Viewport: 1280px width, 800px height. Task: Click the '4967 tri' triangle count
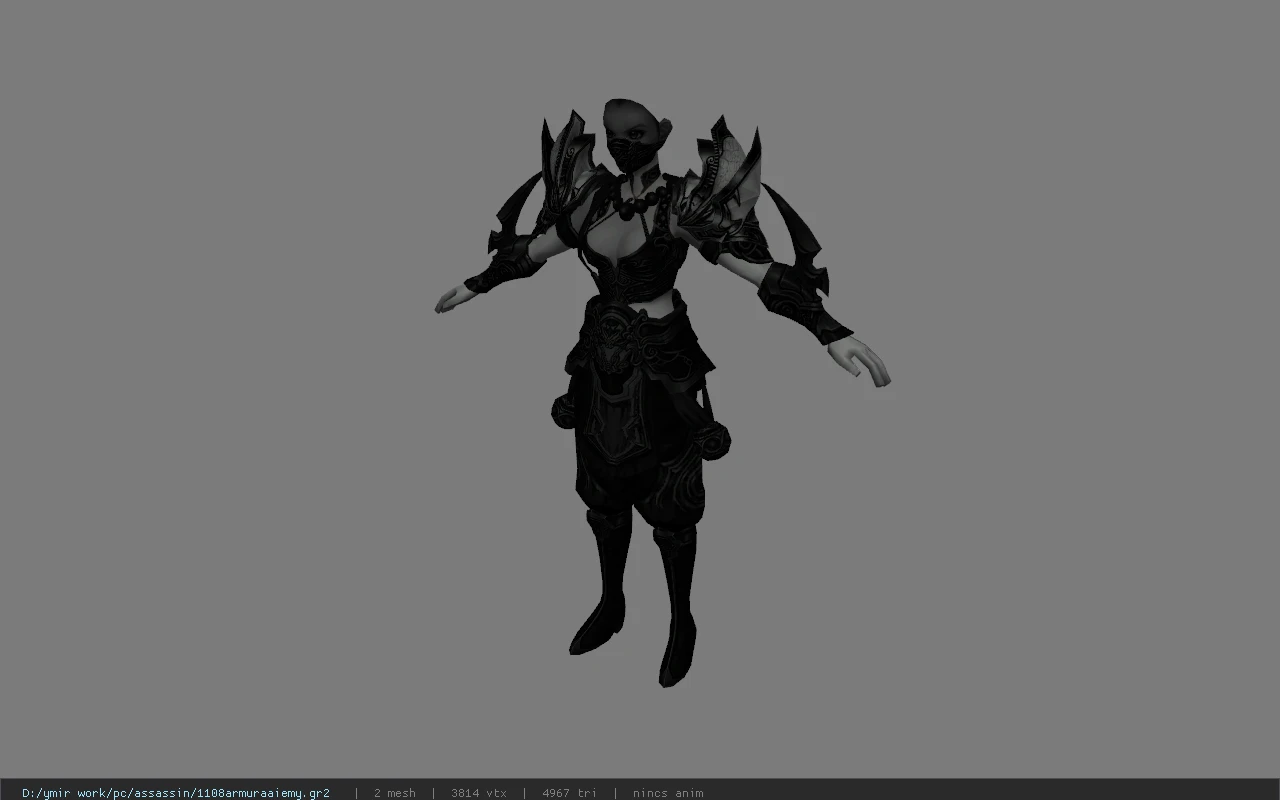coord(569,793)
